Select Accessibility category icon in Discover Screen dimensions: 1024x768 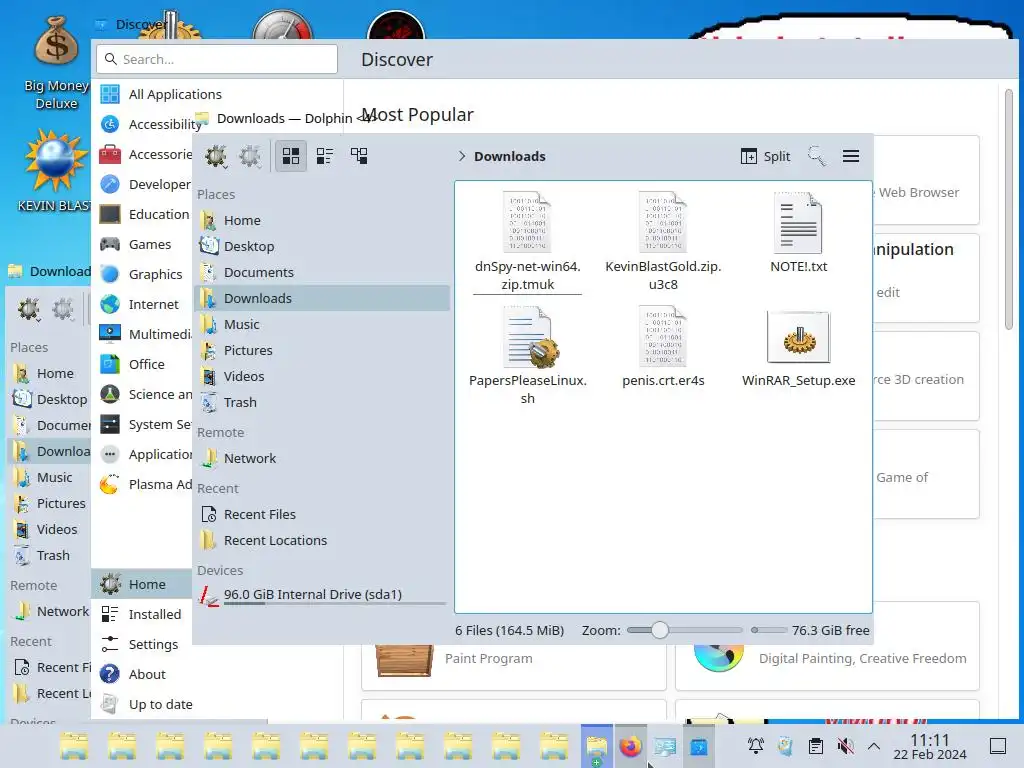(110, 124)
